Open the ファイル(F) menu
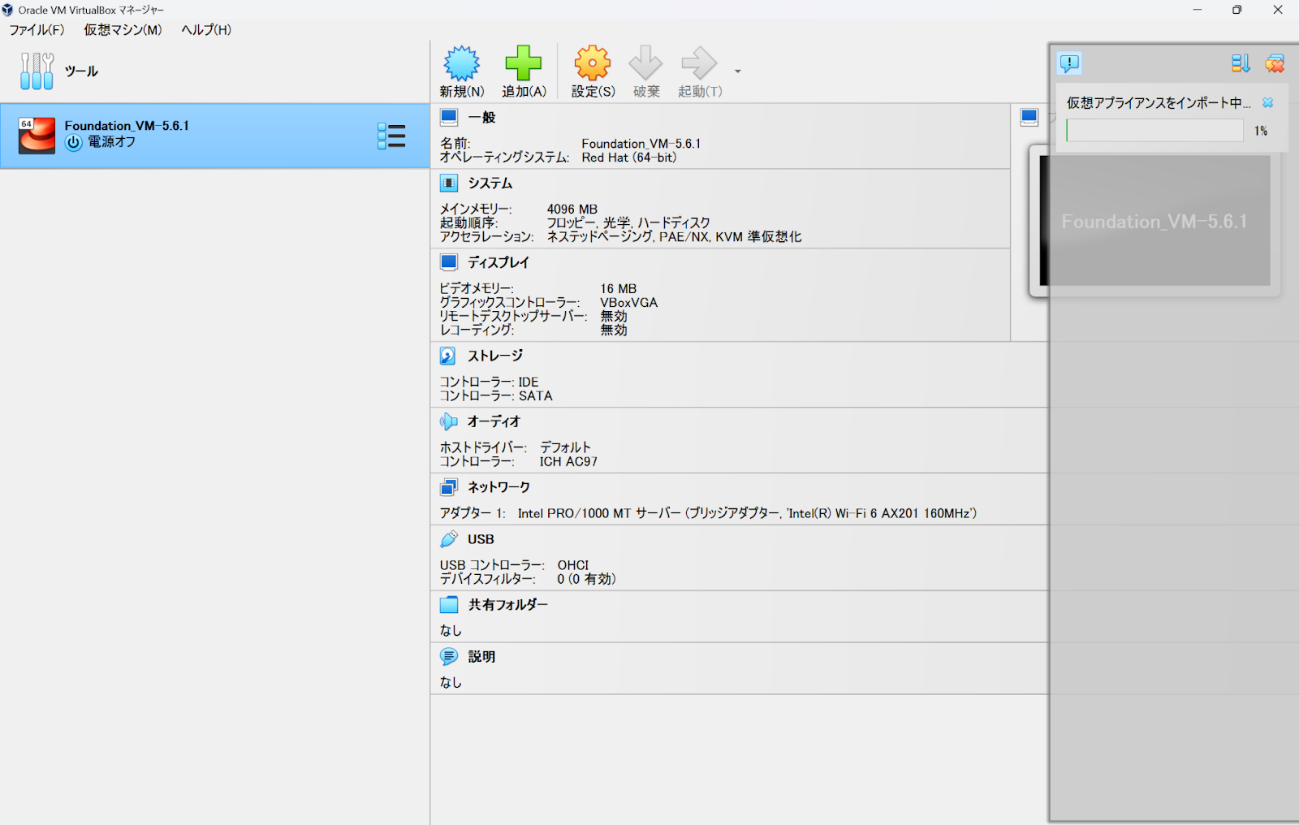 (x=36, y=30)
